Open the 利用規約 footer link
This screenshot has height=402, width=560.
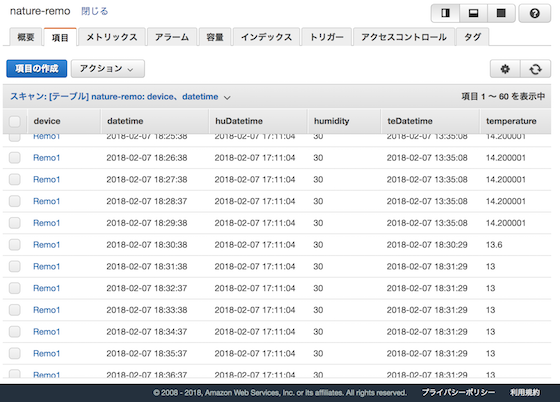525,393
